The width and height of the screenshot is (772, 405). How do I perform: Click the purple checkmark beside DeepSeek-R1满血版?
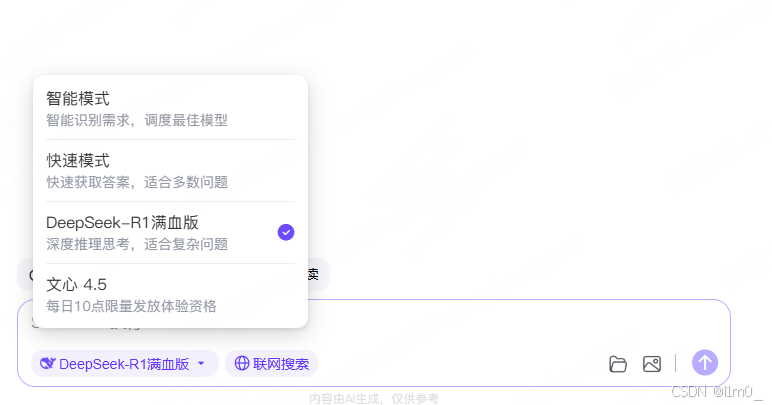(286, 232)
